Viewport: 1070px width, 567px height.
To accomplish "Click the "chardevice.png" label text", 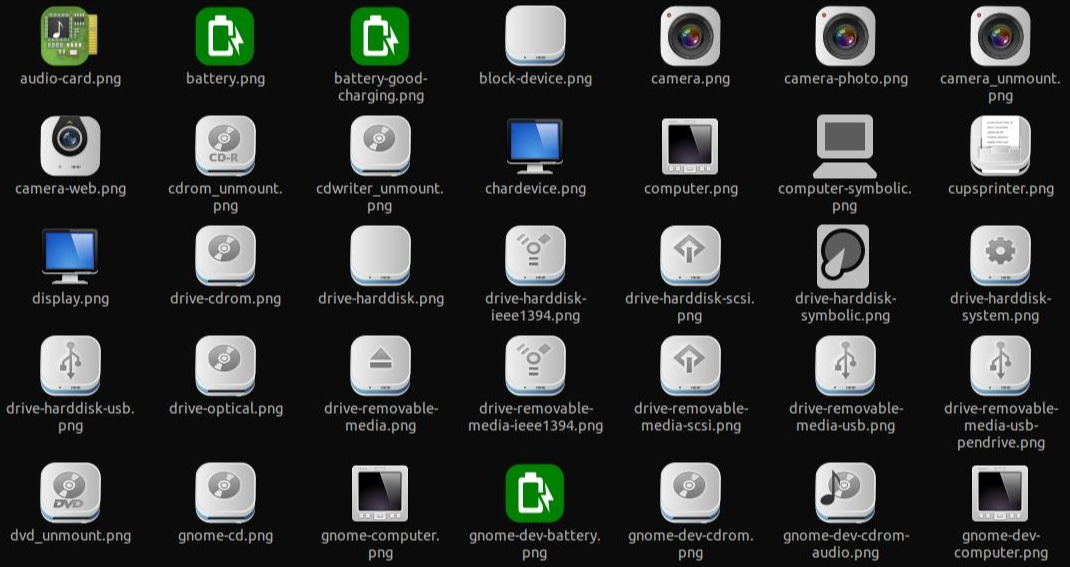I will (x=536, y=188).
